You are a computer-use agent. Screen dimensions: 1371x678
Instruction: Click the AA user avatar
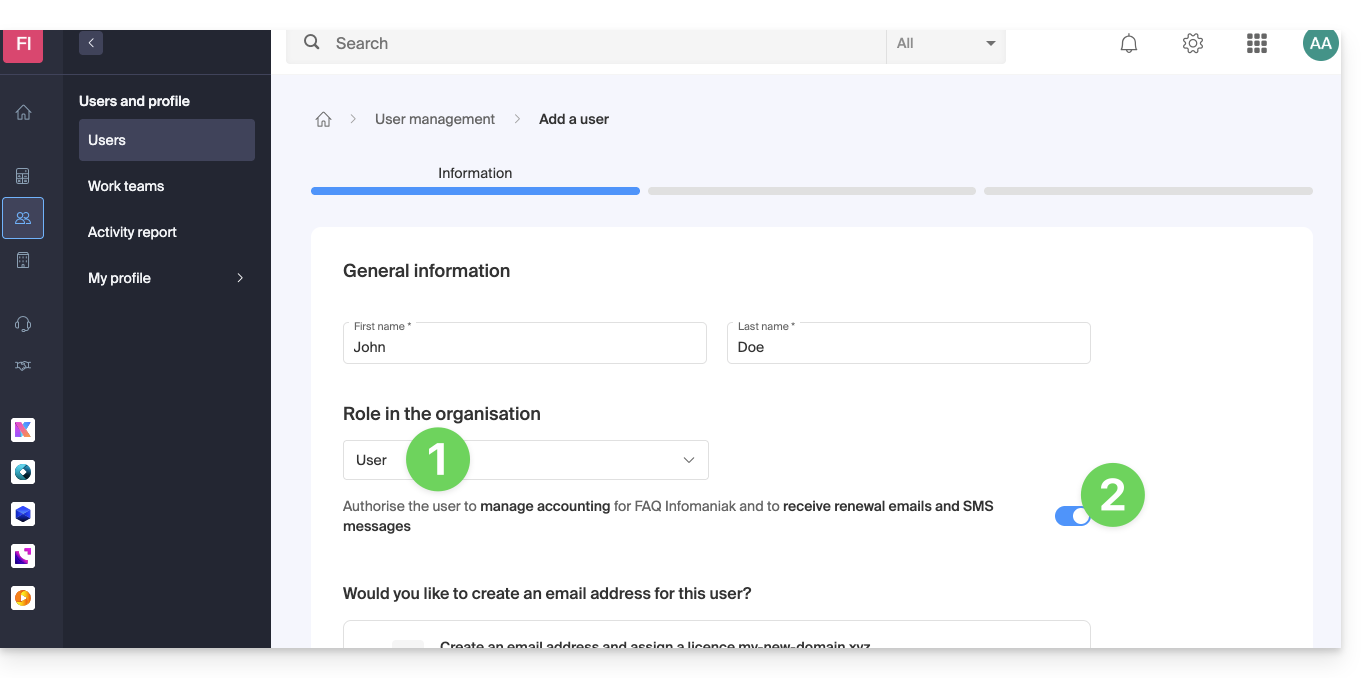1320,44
